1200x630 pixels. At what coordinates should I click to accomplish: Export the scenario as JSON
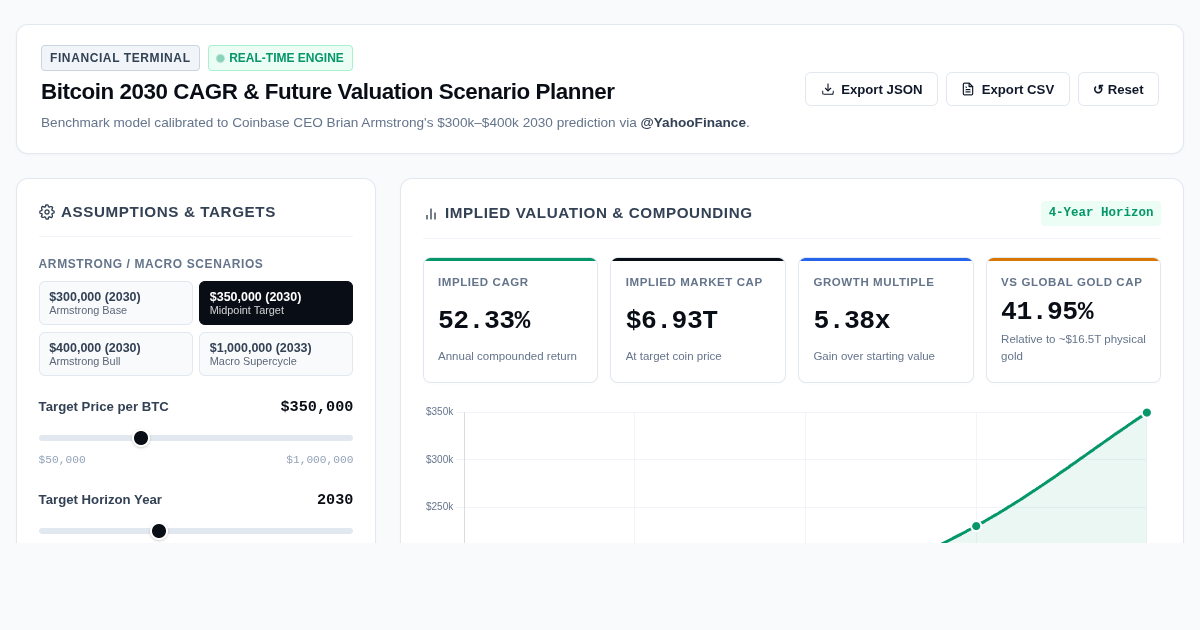pyautogui.click(x=871, y=89)
